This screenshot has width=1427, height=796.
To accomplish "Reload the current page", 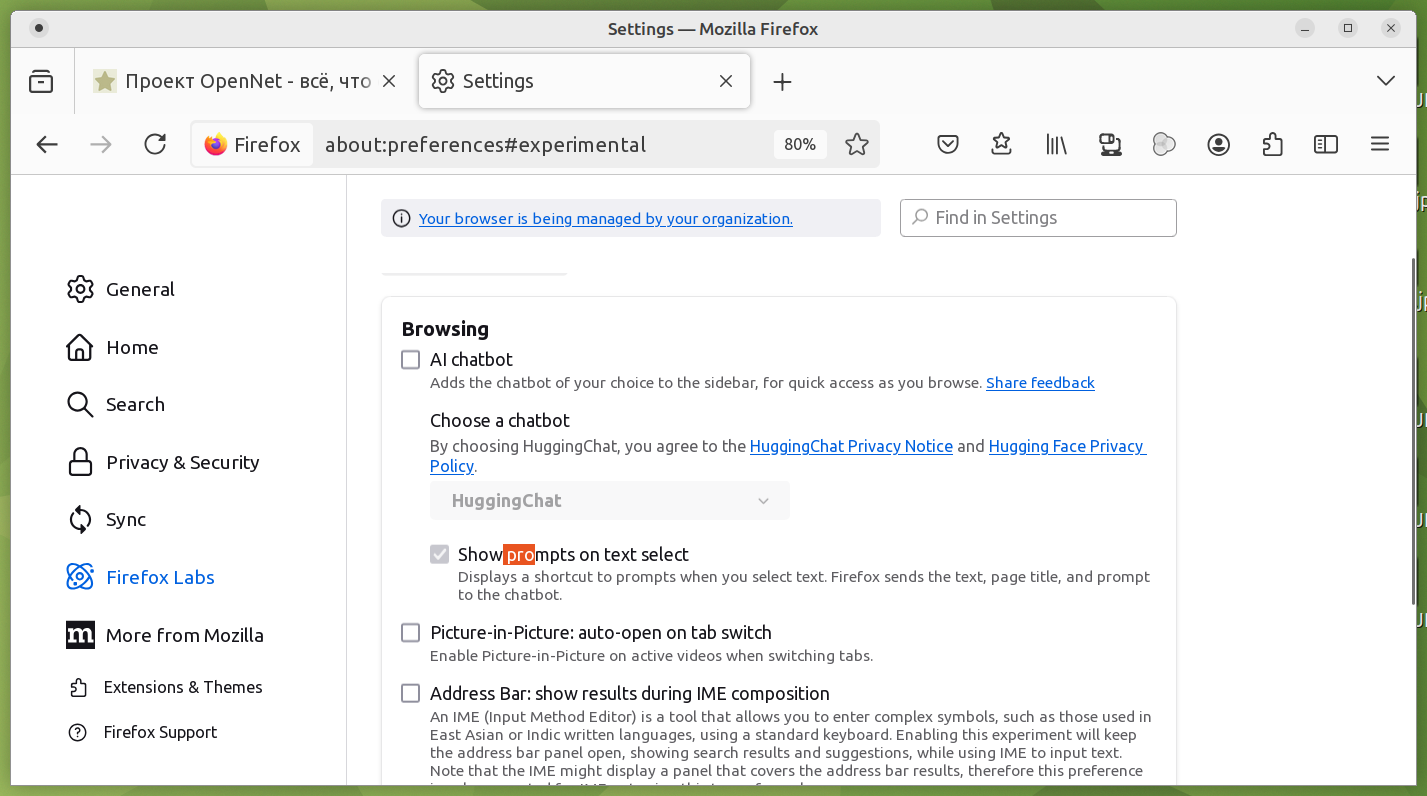I will coord(155,145).
